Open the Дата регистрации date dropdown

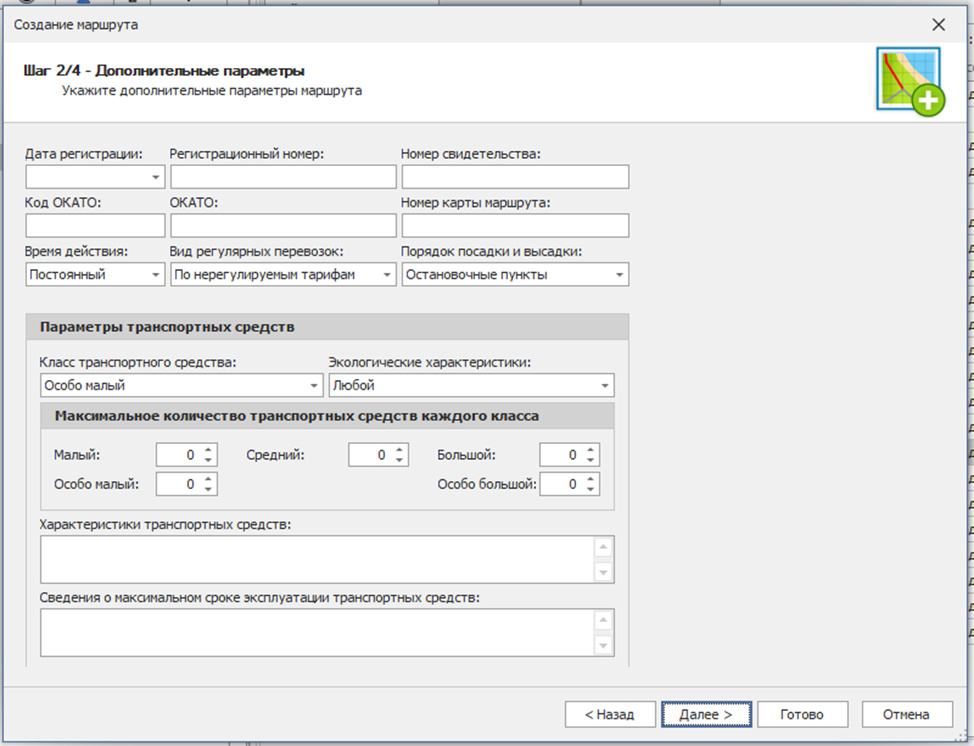pyautogui.click(x=156, y=178)
